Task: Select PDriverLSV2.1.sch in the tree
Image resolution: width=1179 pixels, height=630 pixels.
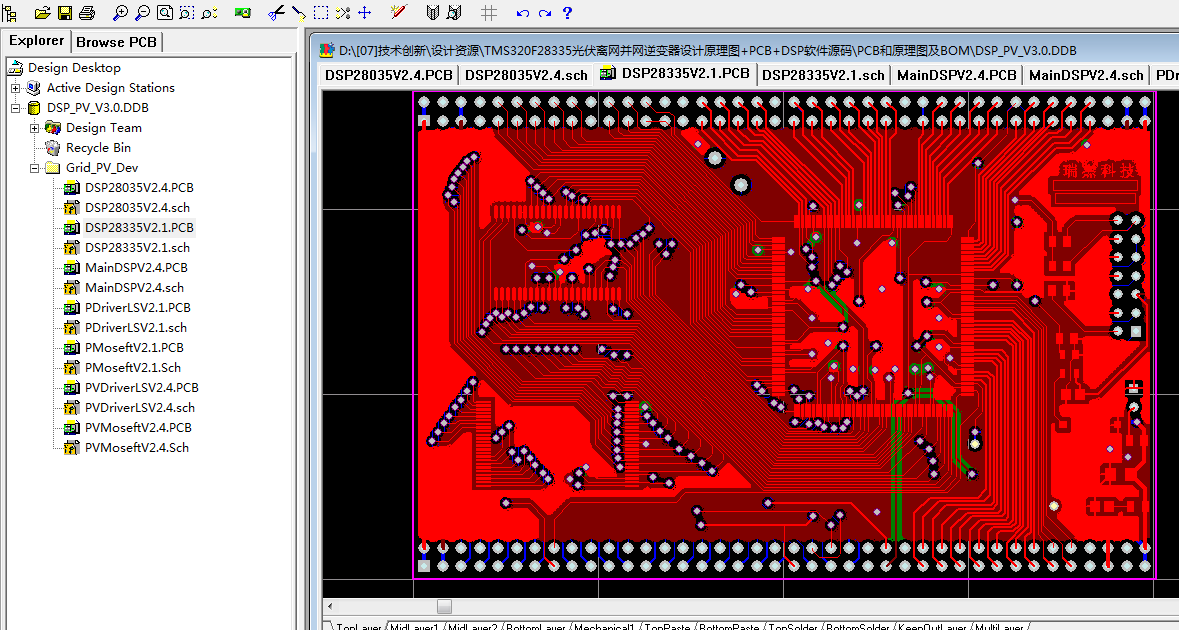Action: (x=135, y=329)
